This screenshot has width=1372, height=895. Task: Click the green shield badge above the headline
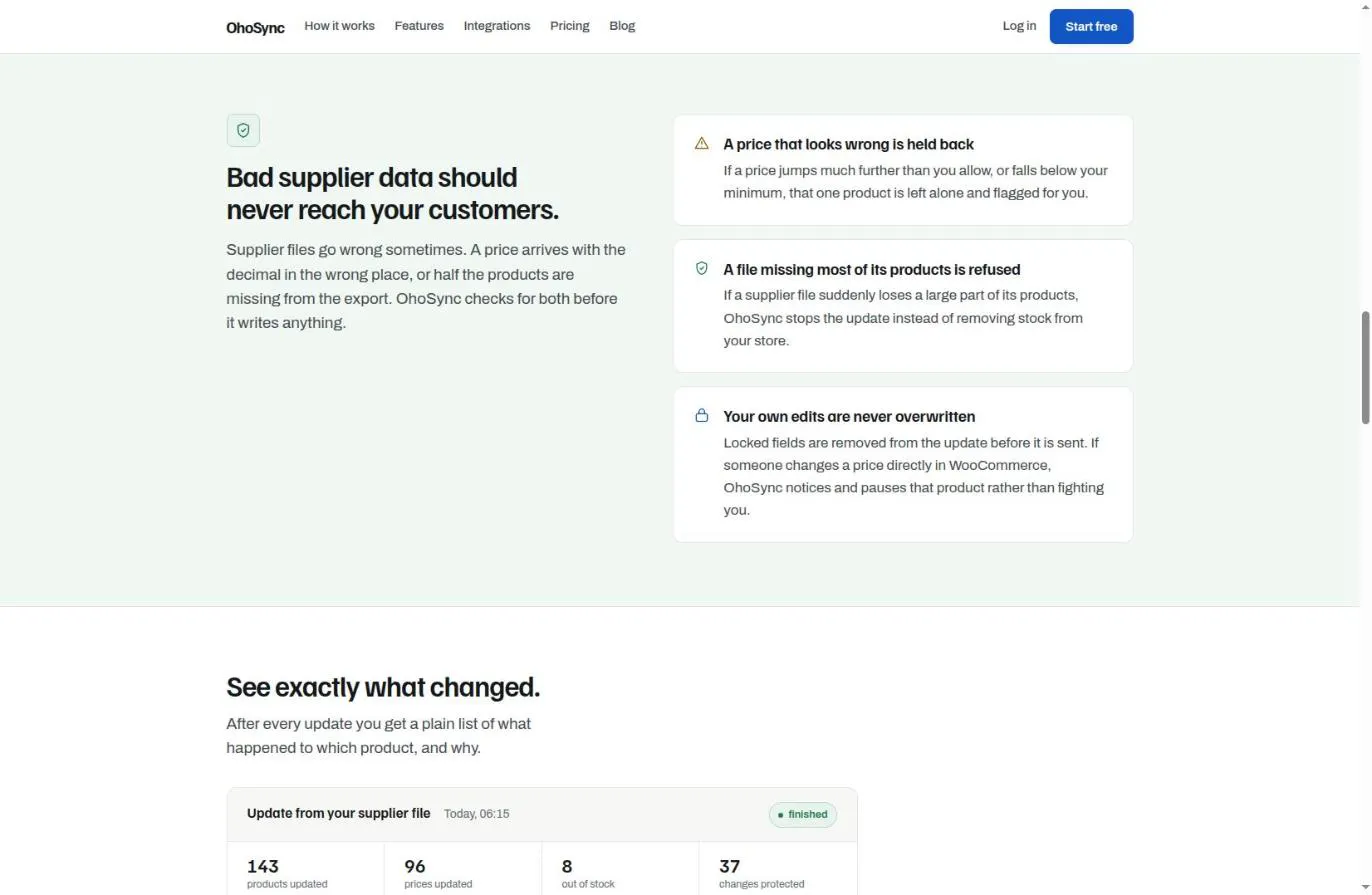point(243,130)
